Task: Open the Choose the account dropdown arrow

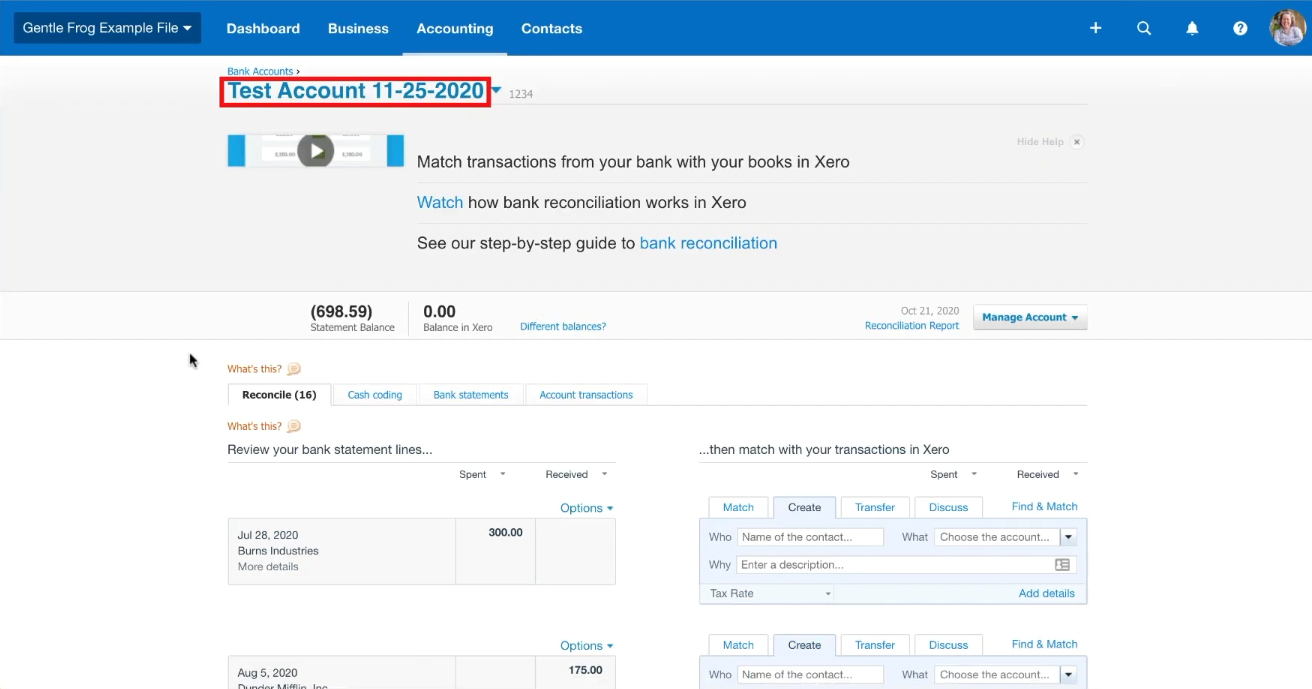Action: point(1068,537)
